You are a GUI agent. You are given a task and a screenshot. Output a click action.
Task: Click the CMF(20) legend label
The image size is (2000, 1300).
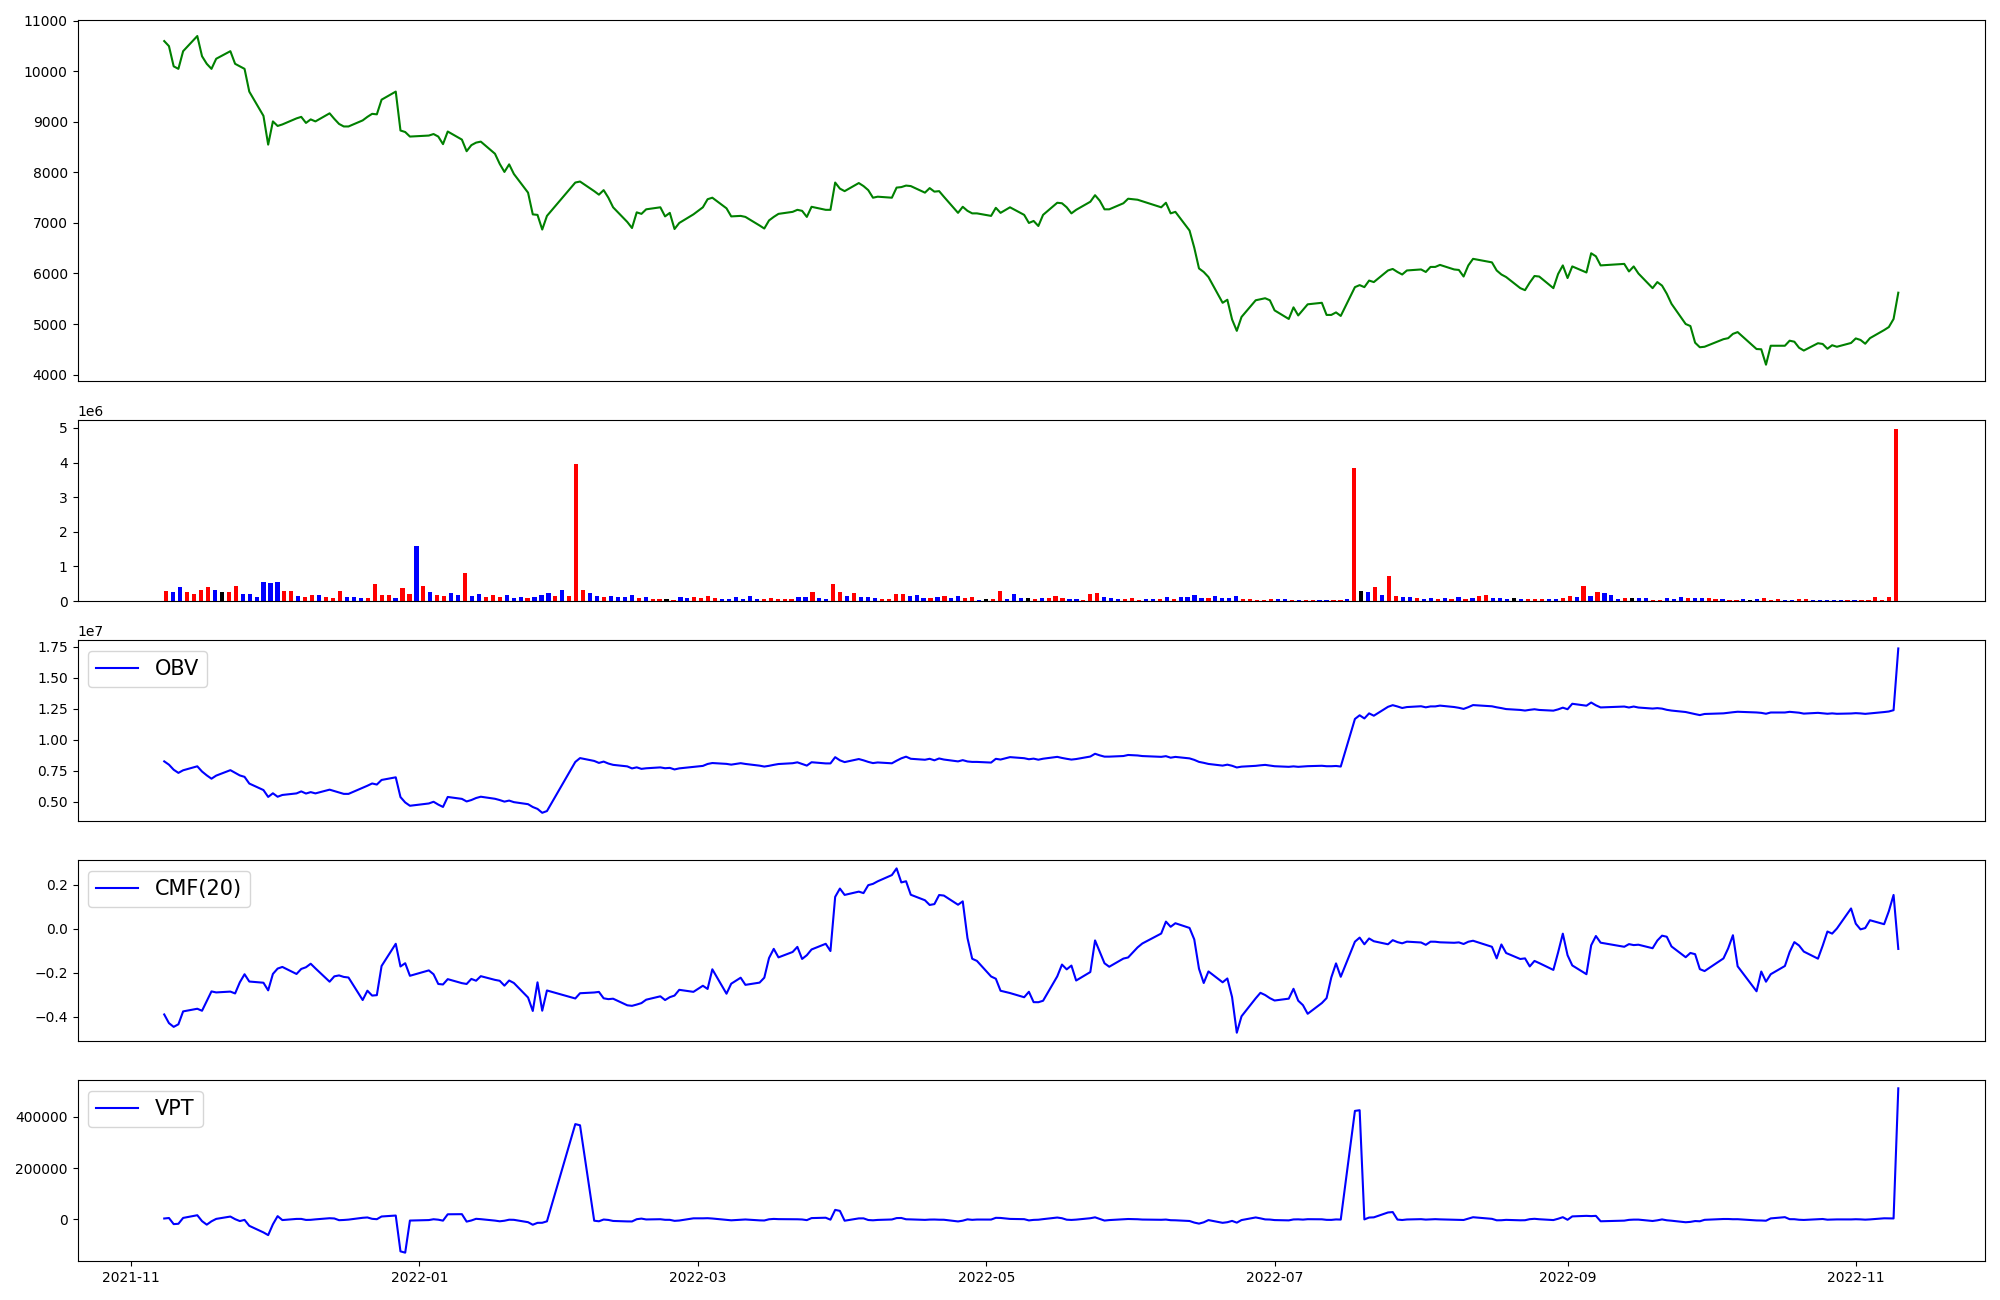point(197,888)
